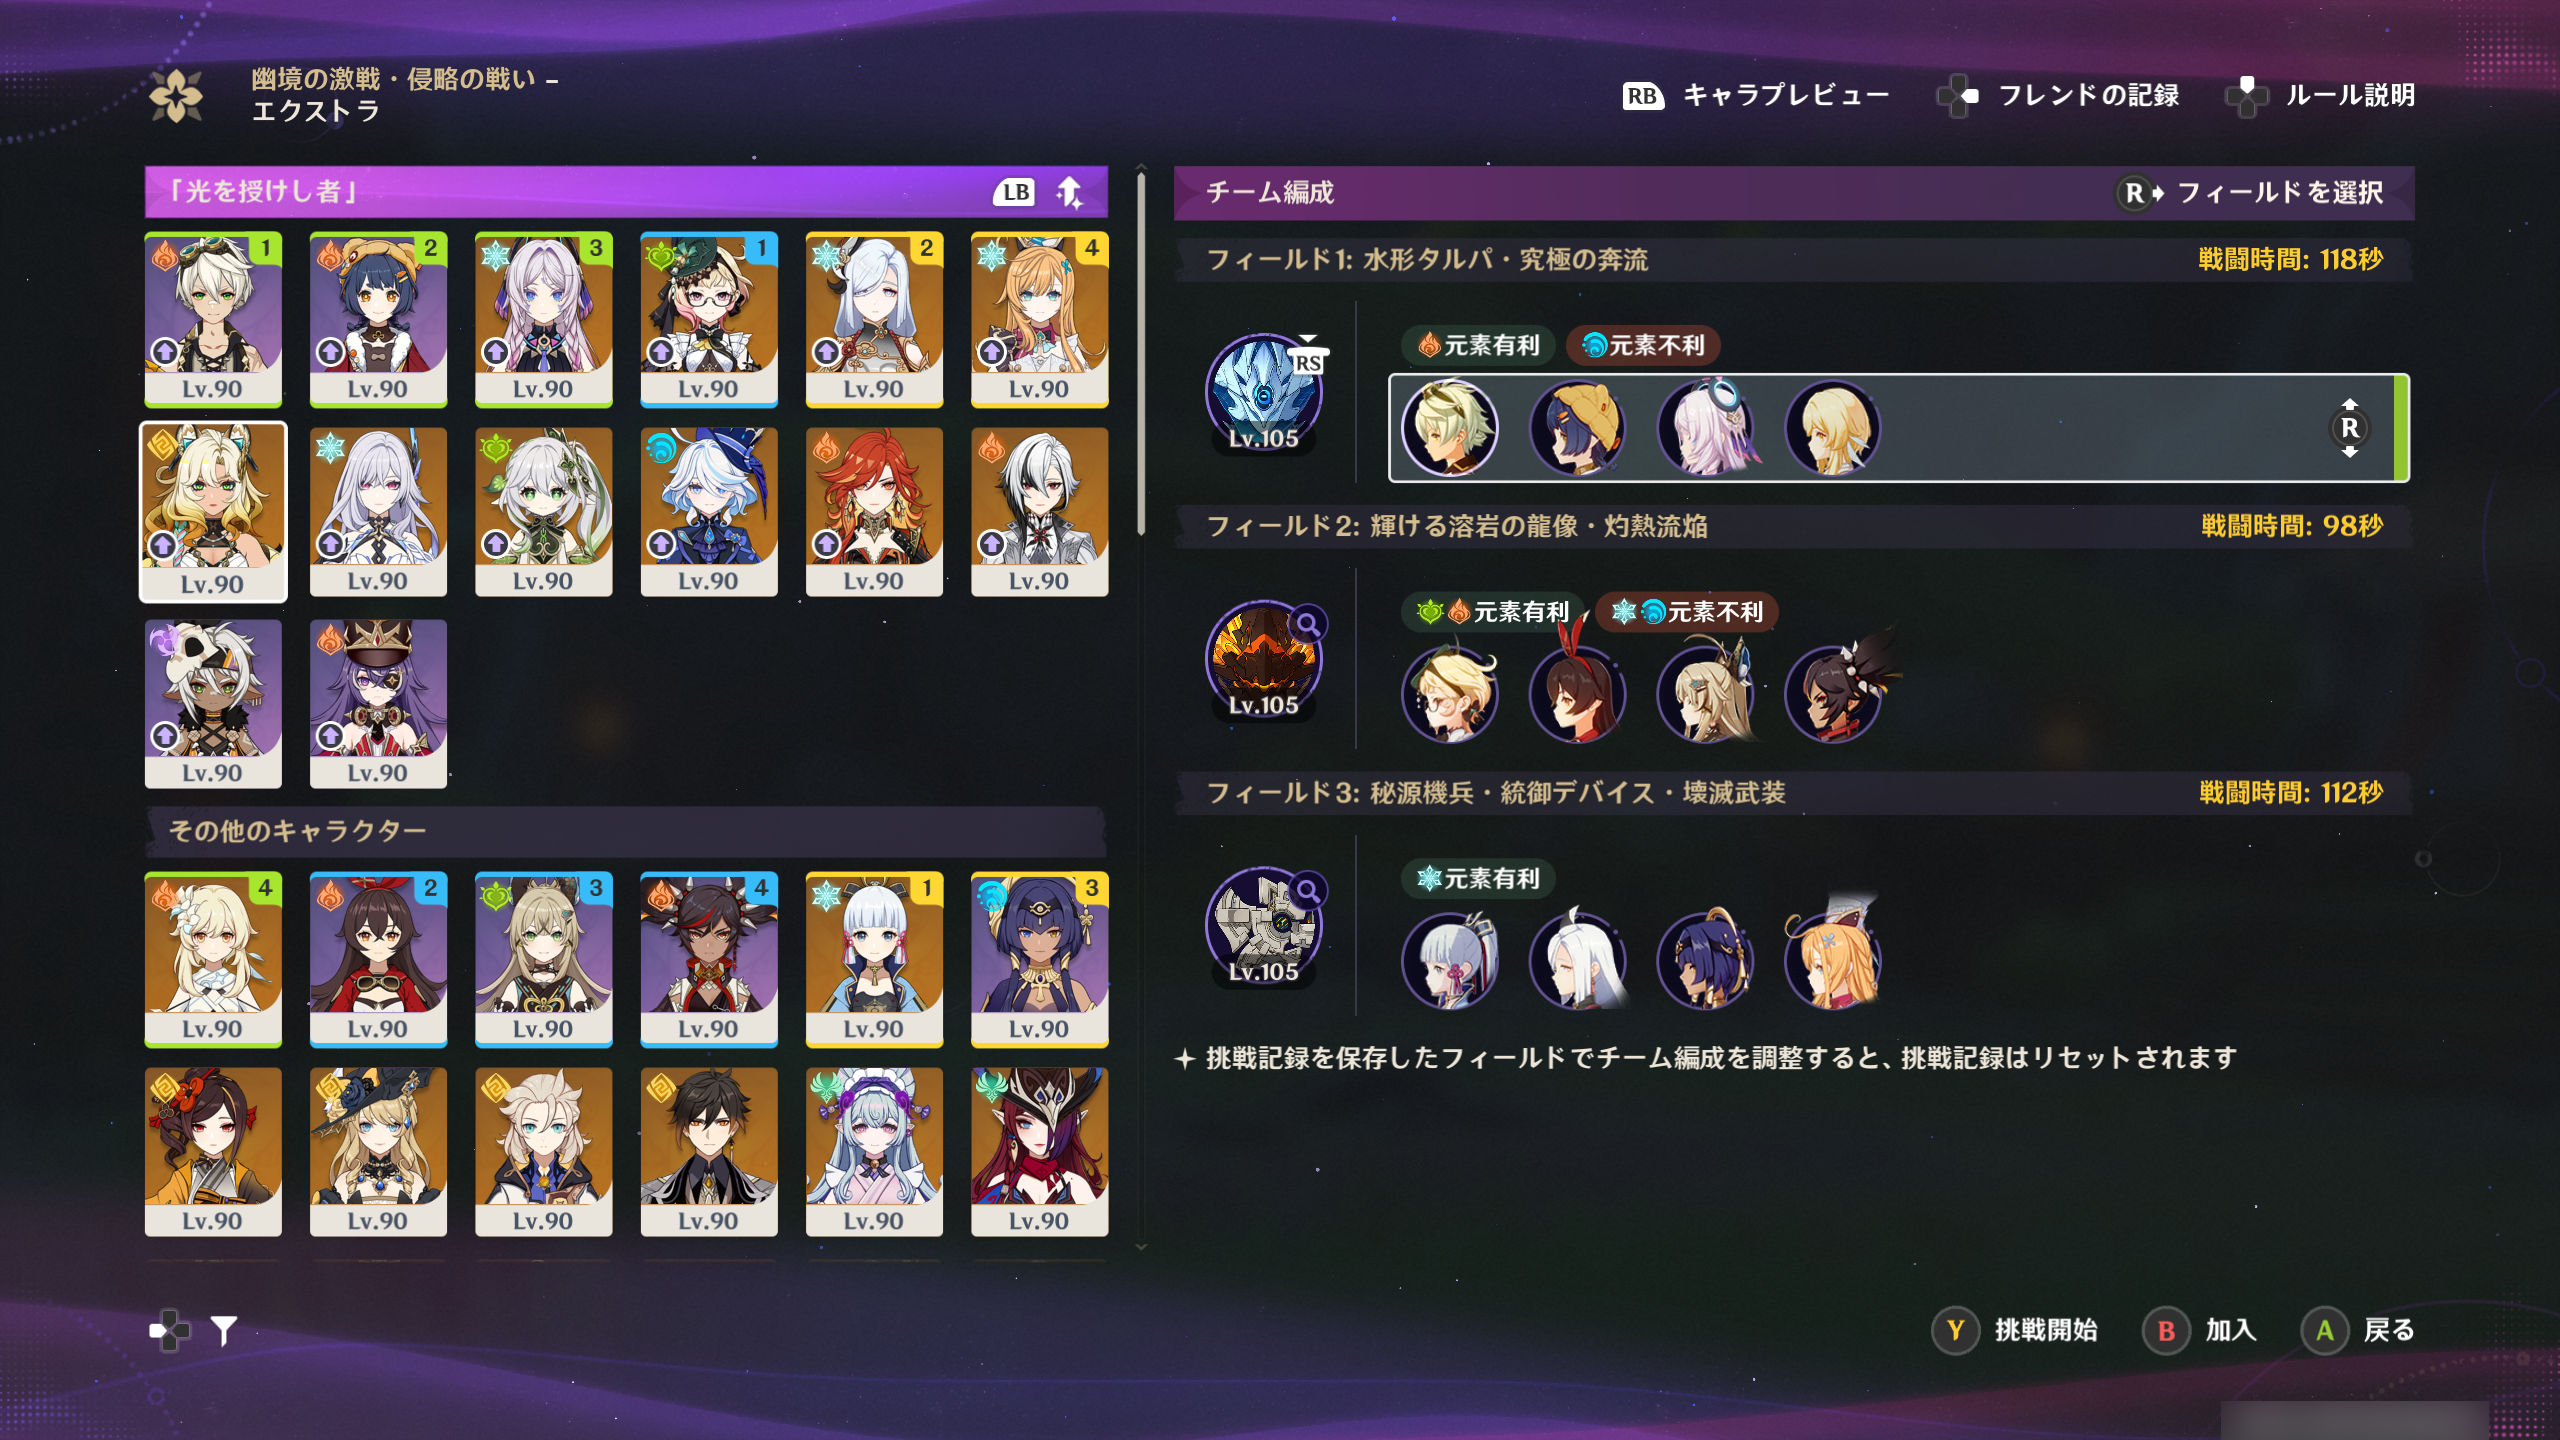2560x1440 pixels.
Task: Select the フィールド2 header row
Action: pyautogui.click(x=1794, y=526)
